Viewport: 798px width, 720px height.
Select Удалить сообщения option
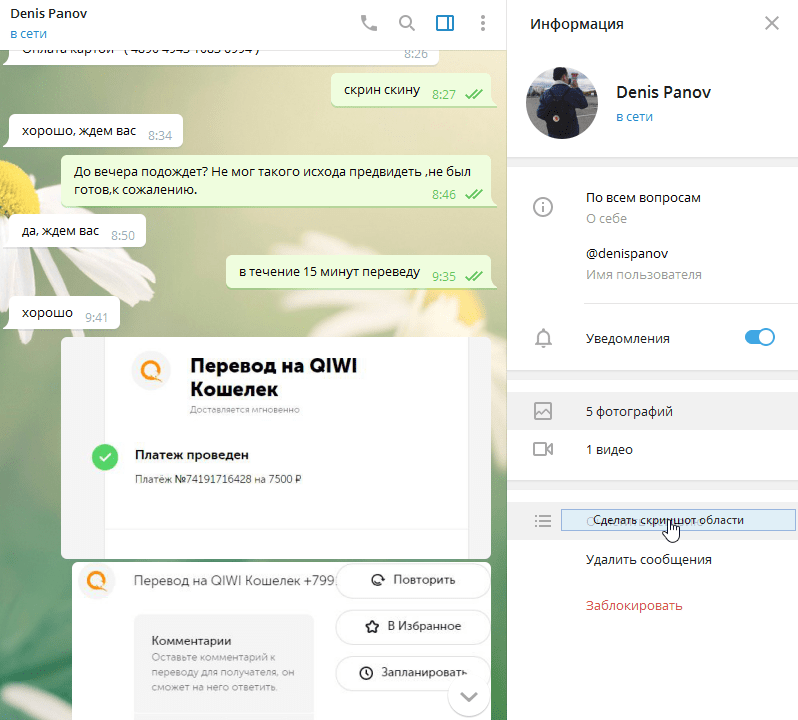tap(648, 560)
